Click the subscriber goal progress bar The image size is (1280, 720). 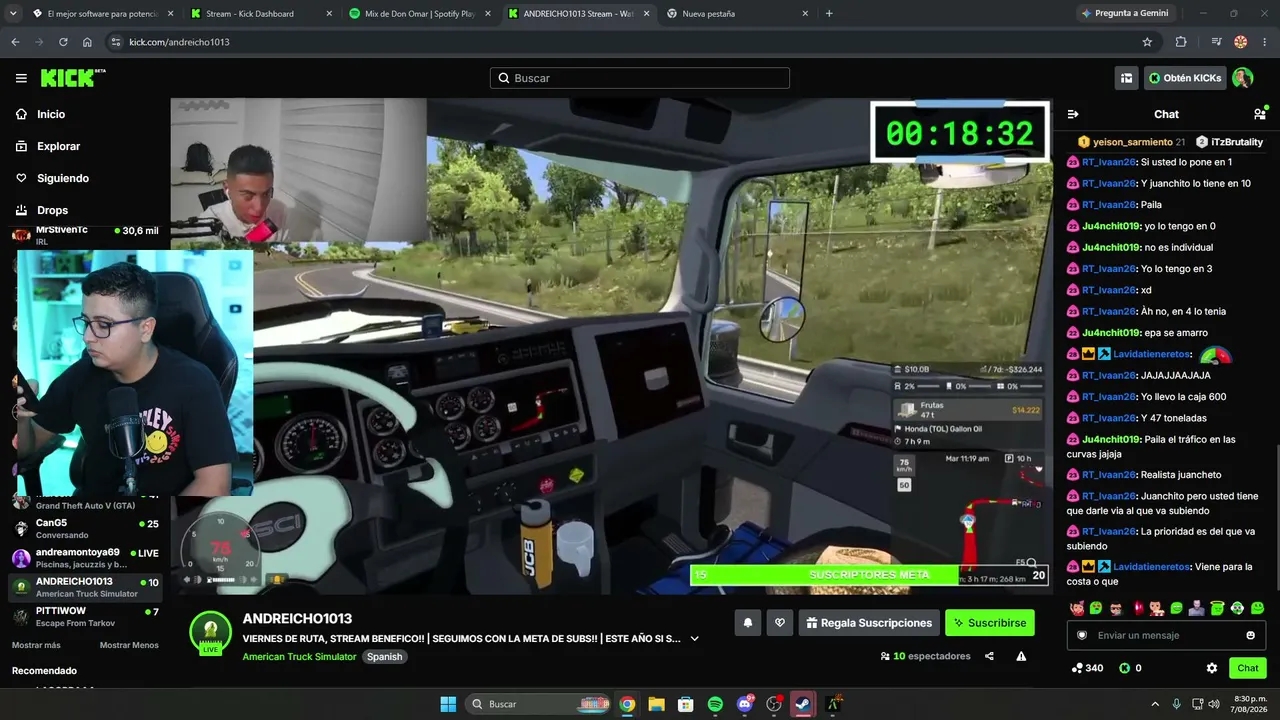(869, 575)
